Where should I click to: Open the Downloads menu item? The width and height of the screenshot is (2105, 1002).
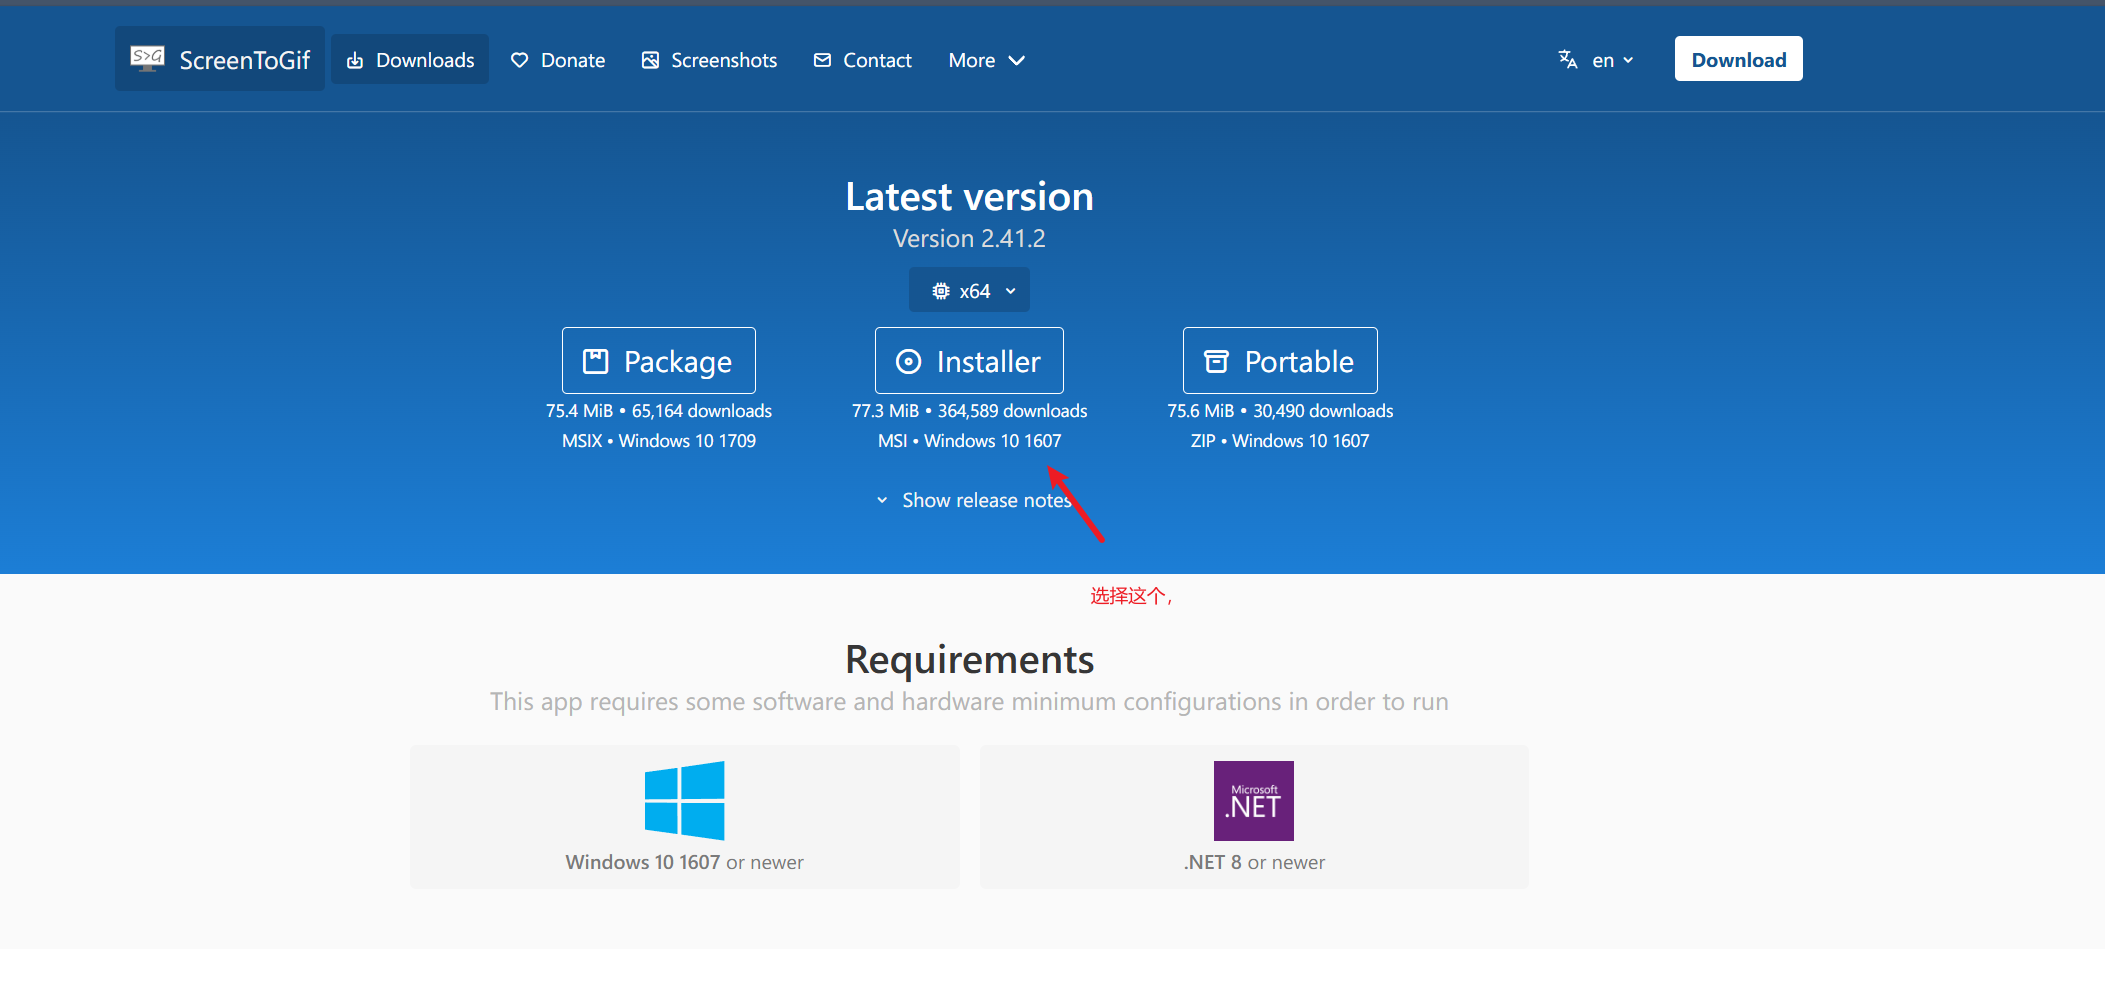pos(410,60)
